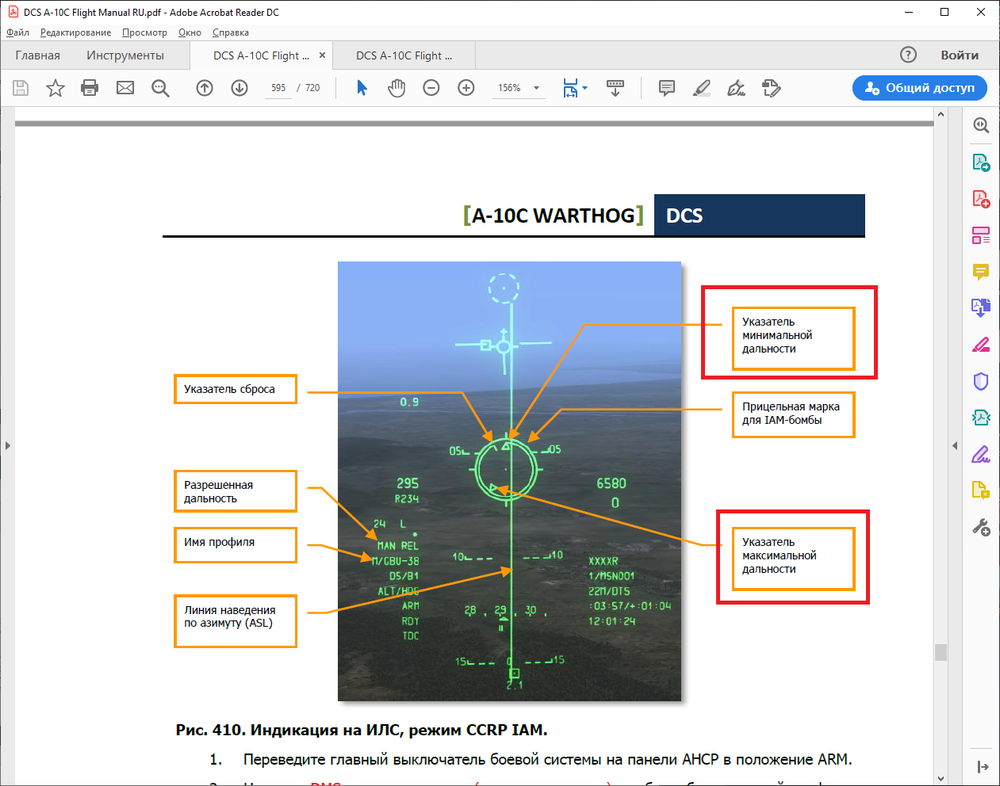Click the Войти sign-in button
This screenshot has height=786, width=1000.
pyautogui.click(x=959, y=55)
